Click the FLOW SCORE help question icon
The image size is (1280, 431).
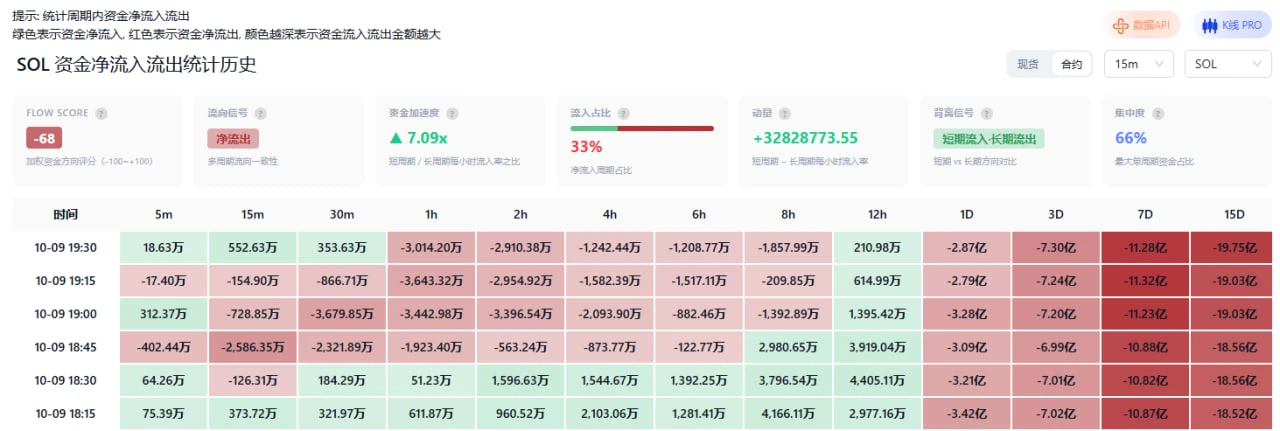coord(102,114)
